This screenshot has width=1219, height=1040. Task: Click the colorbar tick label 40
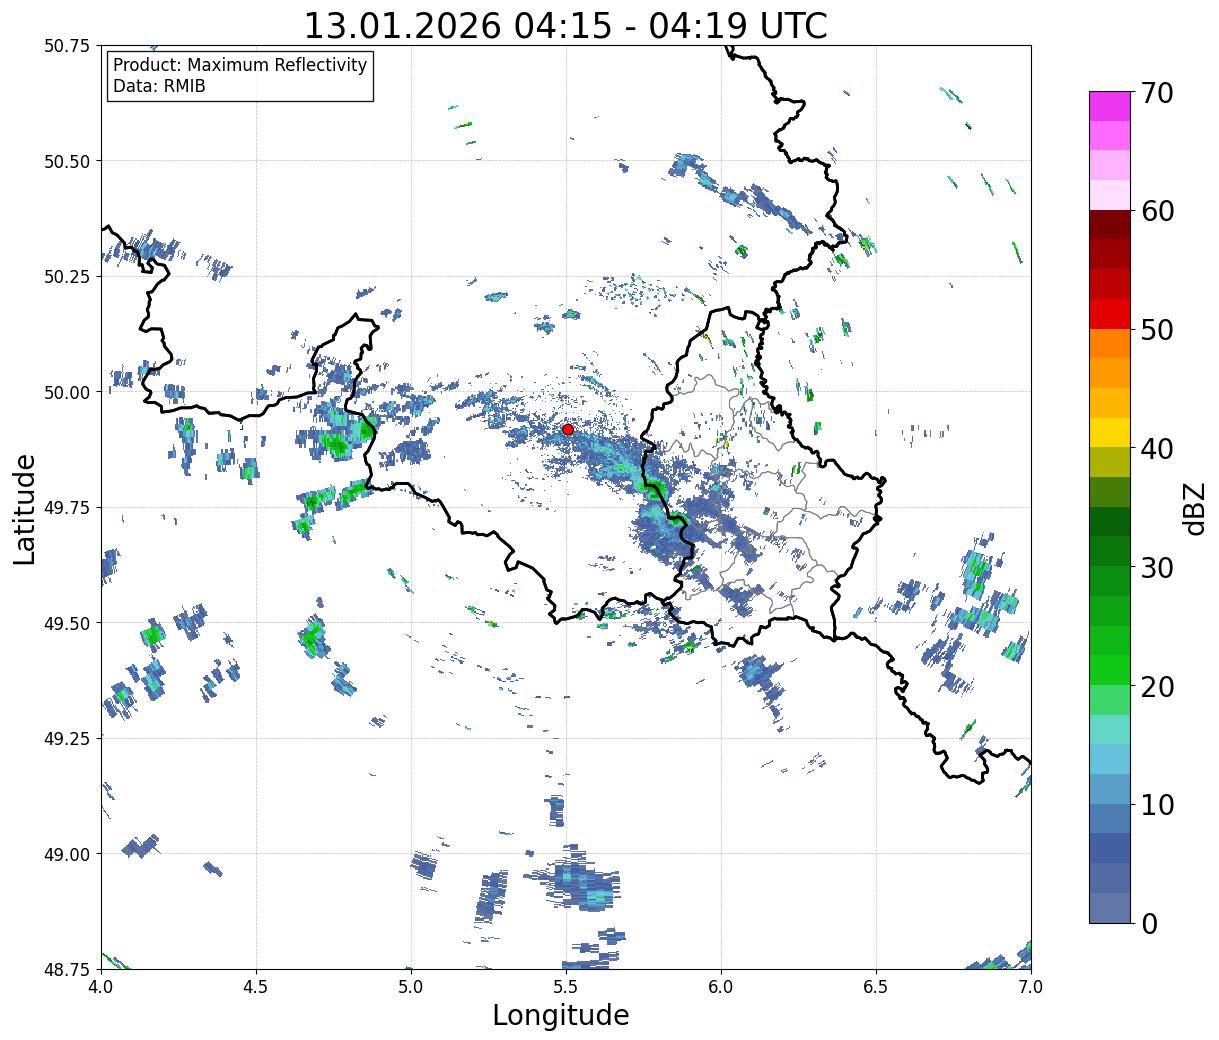1158,448
